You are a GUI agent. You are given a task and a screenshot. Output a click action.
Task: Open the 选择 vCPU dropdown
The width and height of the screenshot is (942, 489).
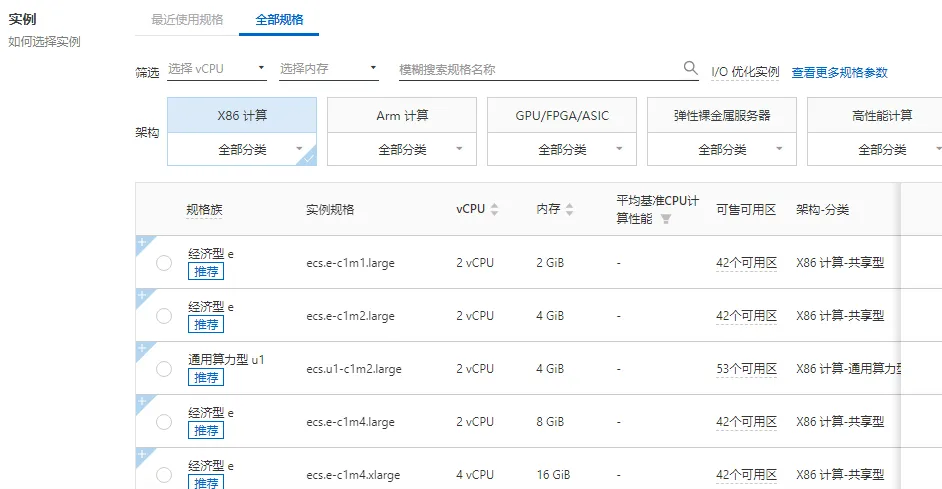216,69
